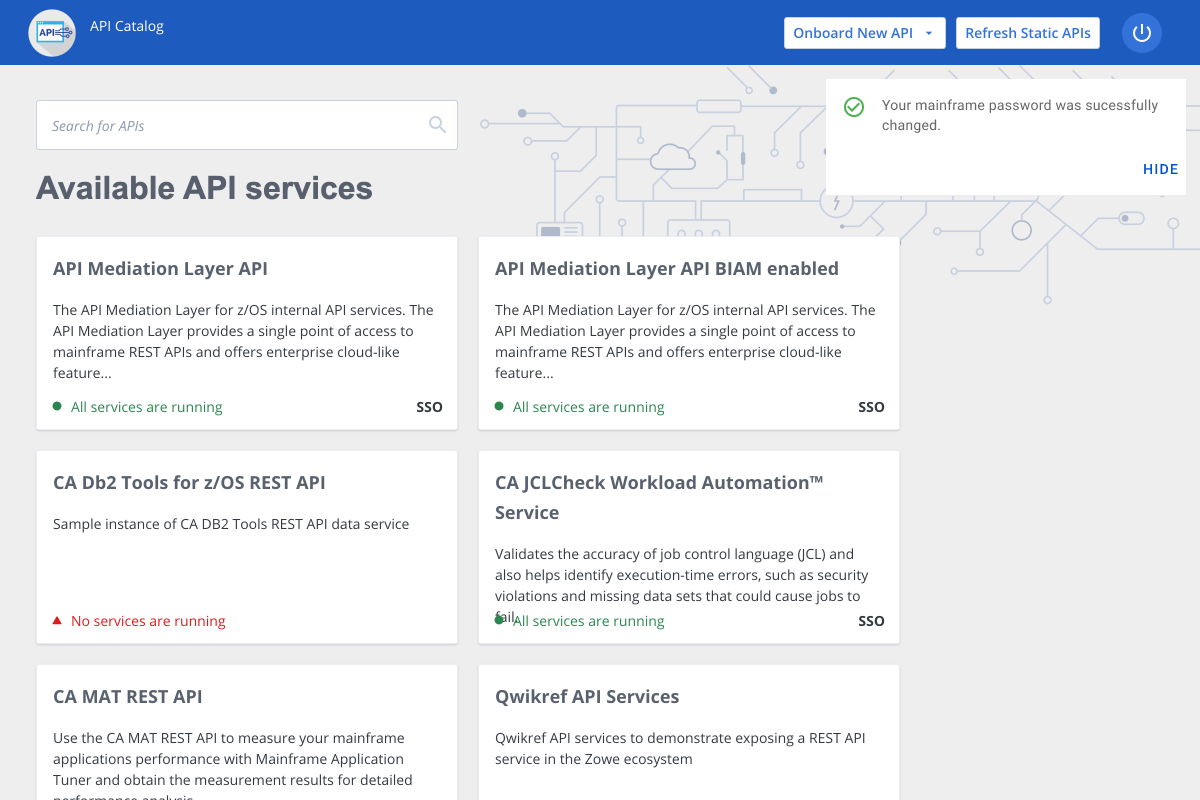This screenshot has width=1200, height=800.
Task: Click 'All services are running' on API Mediation Layer API
Action: tap(146, 407)
